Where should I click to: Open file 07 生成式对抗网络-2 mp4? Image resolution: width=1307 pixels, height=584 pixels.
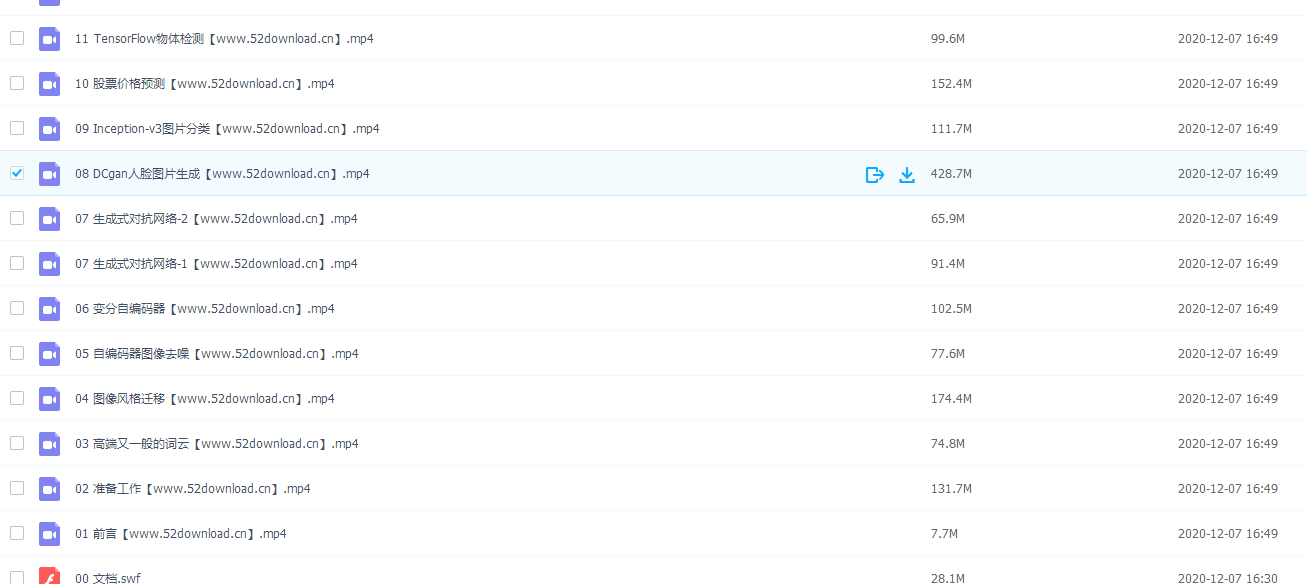pyautogui.click(x=216, y=219)
